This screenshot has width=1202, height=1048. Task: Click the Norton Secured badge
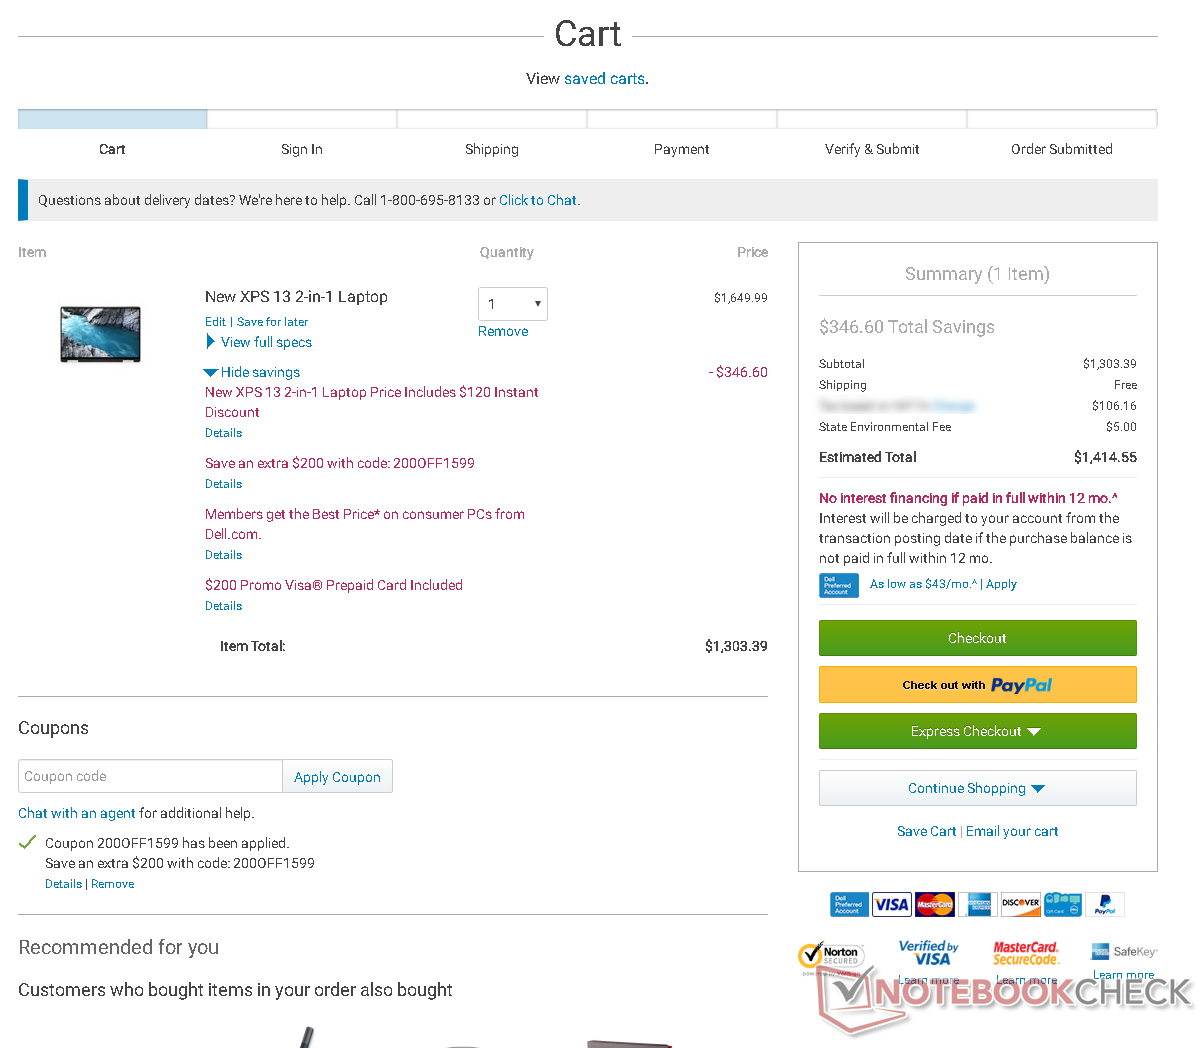pyautogui.click(x=831, y=957)
